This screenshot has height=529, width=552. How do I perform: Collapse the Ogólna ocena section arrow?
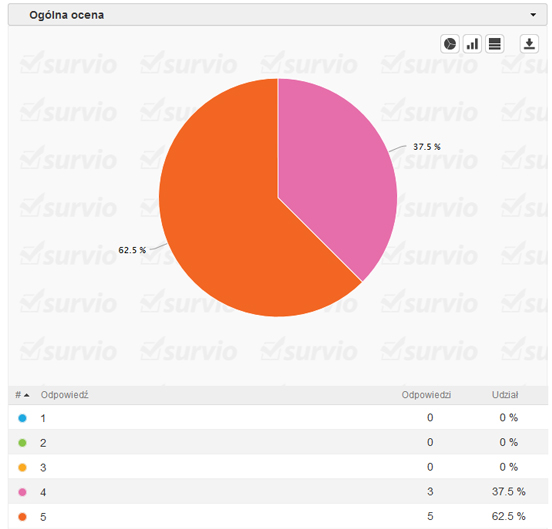(x=533, y=15)
